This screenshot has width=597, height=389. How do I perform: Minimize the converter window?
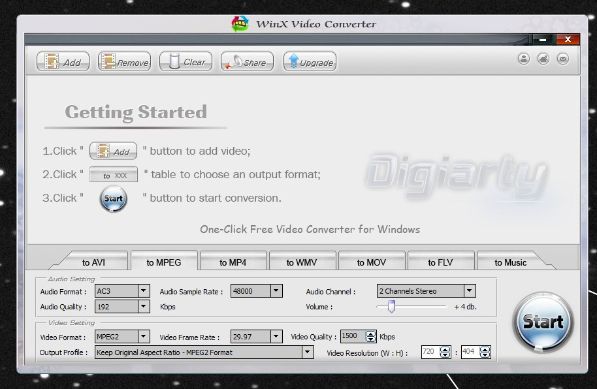coord(542,39)
